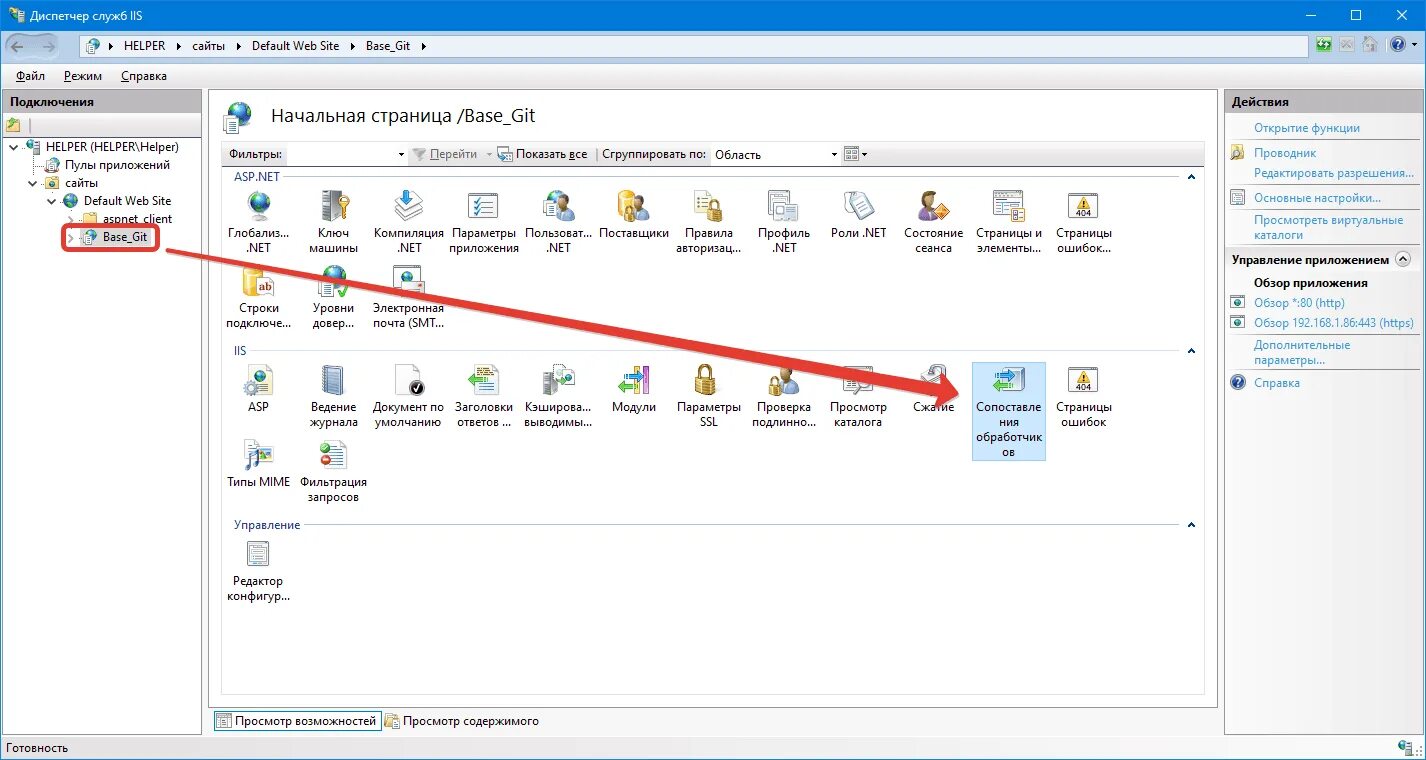The width and height of the screenshot is (1426, 760).
Task: Open the view mode dropdown button
Action: coord(855,154)
